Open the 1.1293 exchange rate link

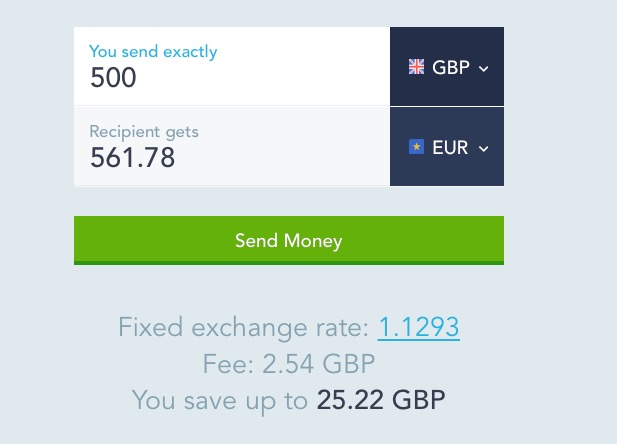418,327
